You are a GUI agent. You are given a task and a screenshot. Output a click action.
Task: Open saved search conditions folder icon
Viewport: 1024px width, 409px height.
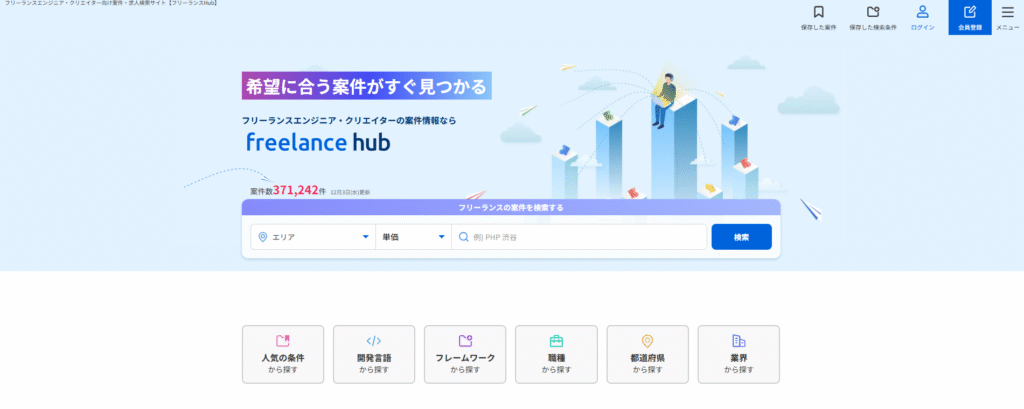[x=872, y=13]
